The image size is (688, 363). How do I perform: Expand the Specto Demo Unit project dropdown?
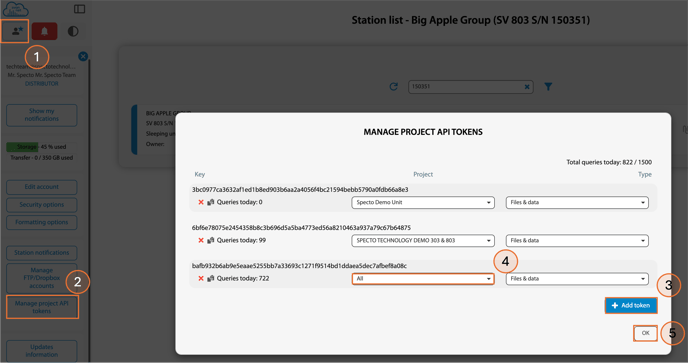tap(423, 202)
